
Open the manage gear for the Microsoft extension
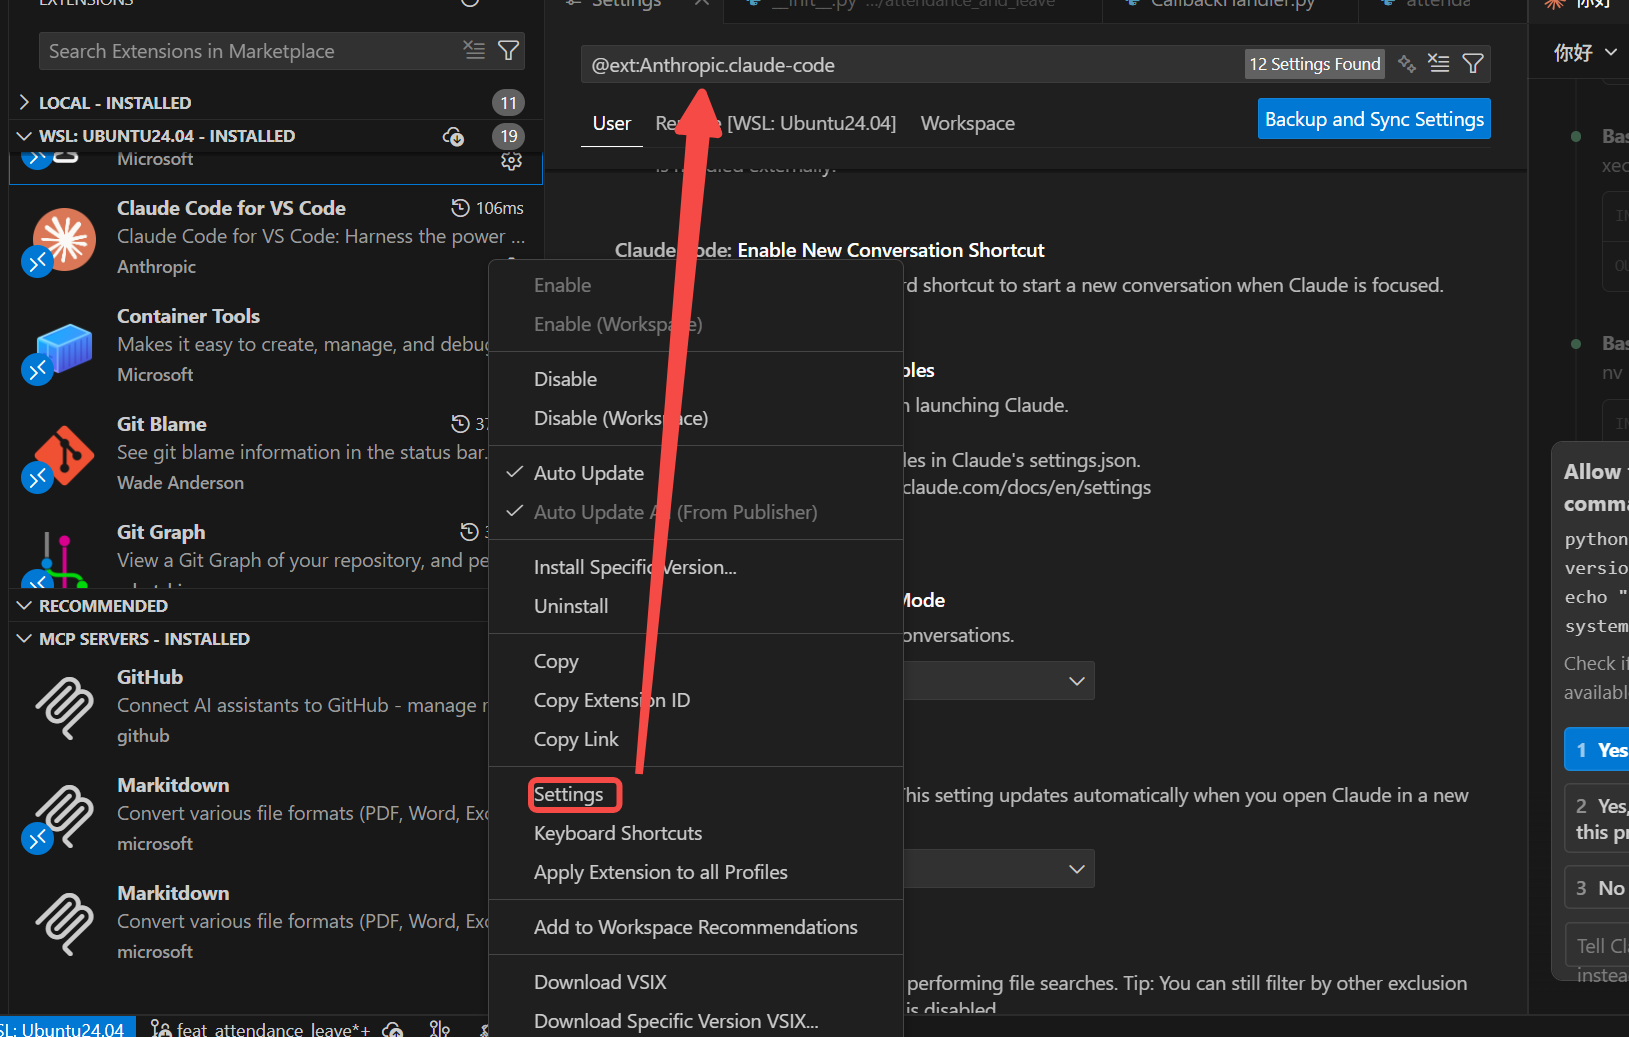[512, 160]
